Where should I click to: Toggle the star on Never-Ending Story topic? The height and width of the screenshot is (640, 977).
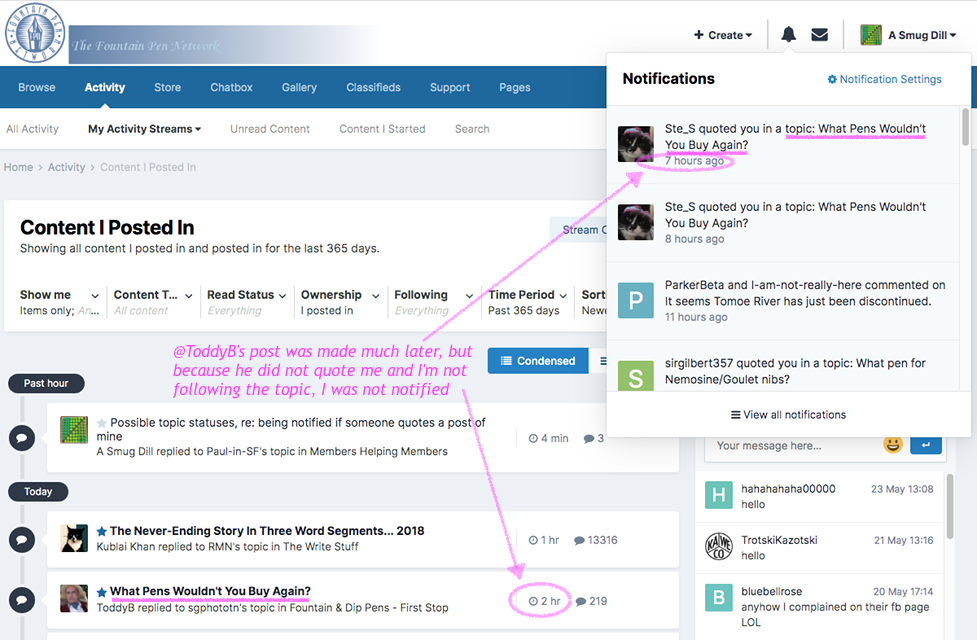coord(101,531)
